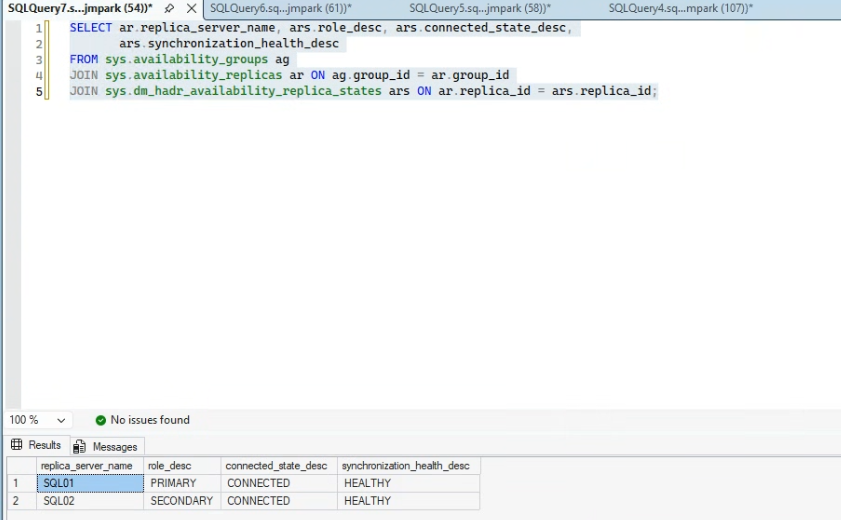
Task: Click the Results grid icon
Action: point(17,445)
